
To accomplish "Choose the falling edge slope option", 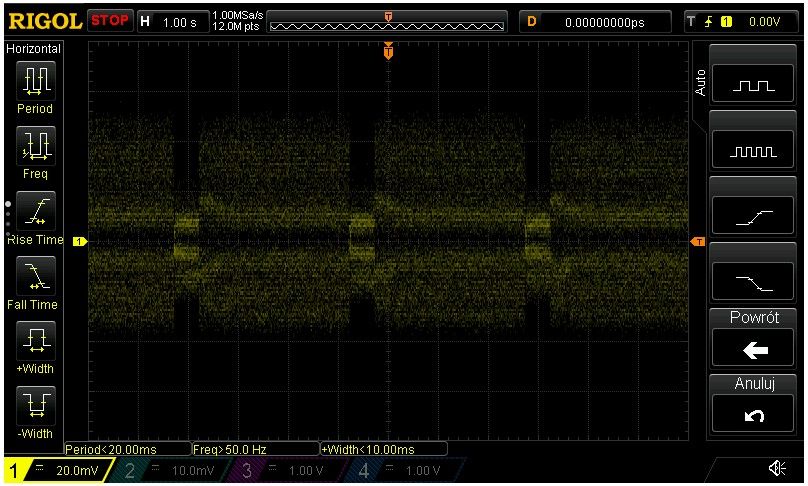I will pyautogui.click(x=753, y=282).
